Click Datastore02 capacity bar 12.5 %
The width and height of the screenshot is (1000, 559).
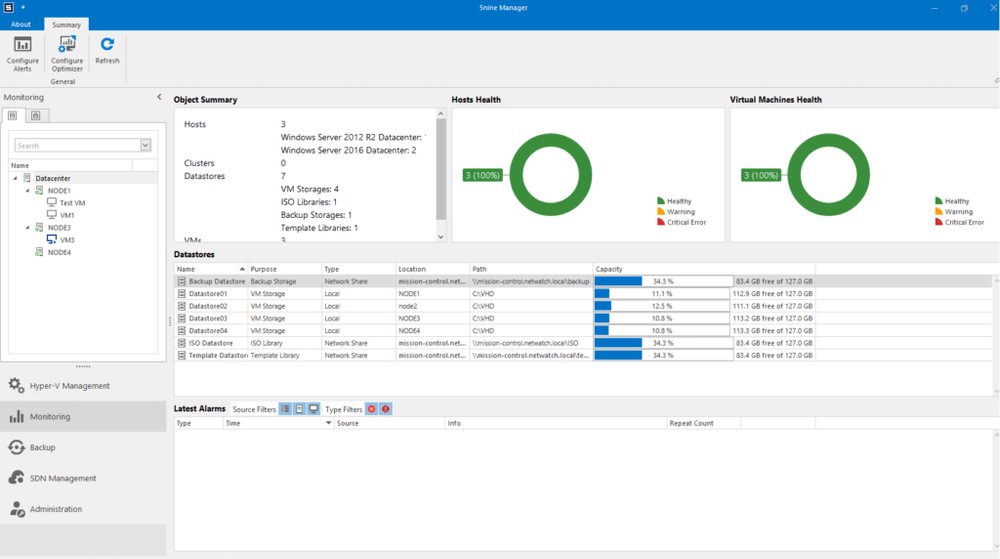[x=662, y=306]
